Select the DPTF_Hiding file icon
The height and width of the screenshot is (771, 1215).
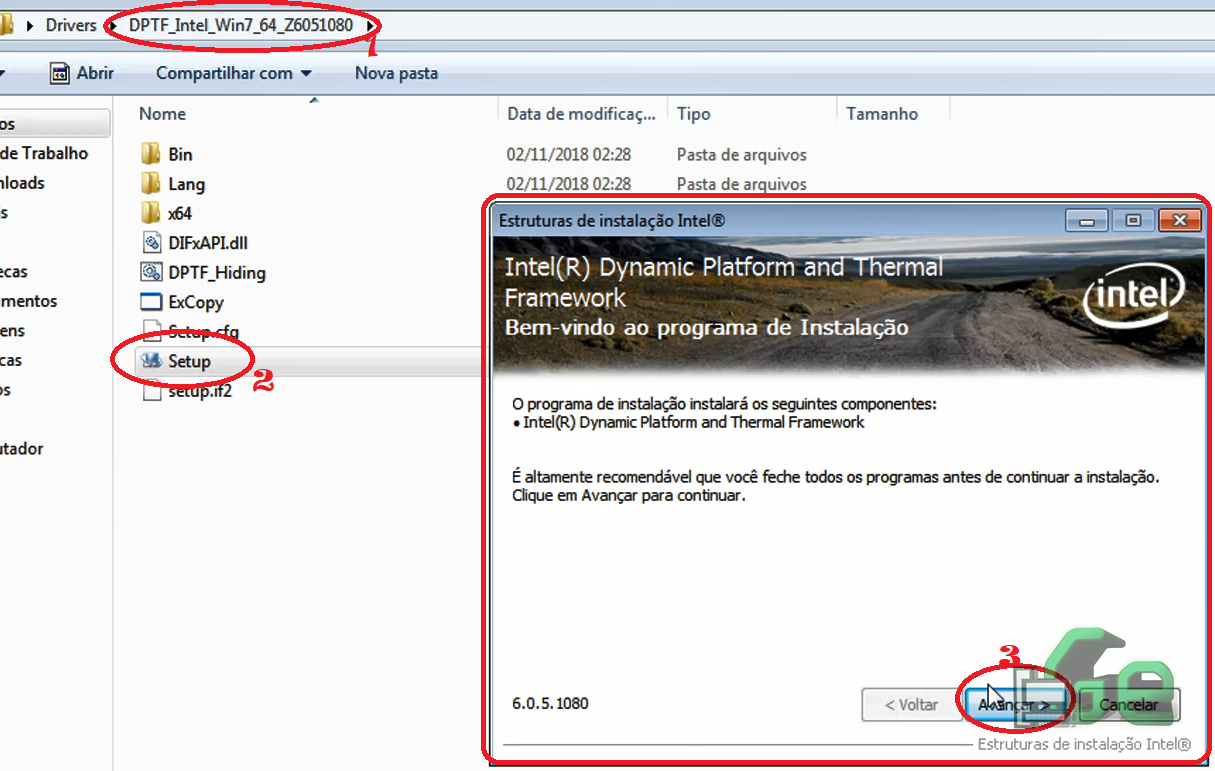(x=151, y=272)
